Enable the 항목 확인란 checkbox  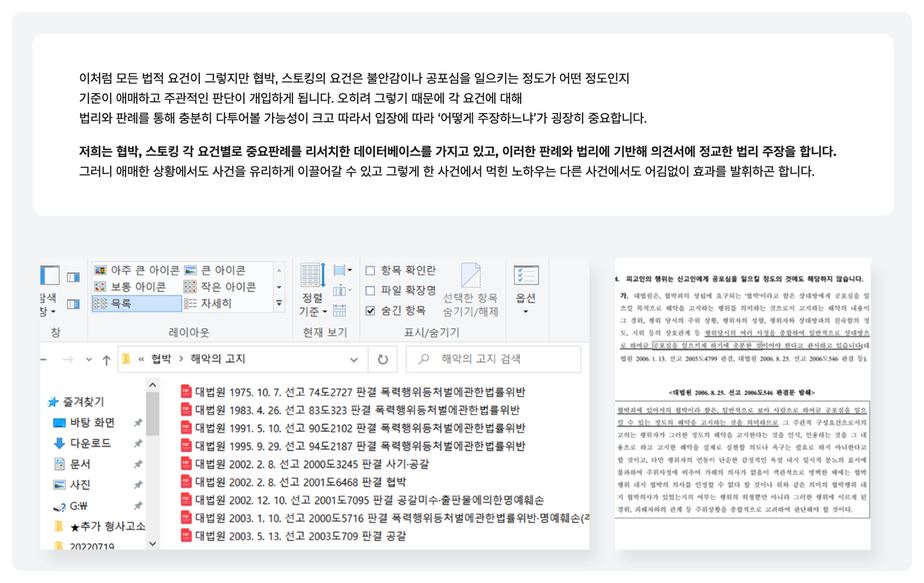tap(370, 271)
